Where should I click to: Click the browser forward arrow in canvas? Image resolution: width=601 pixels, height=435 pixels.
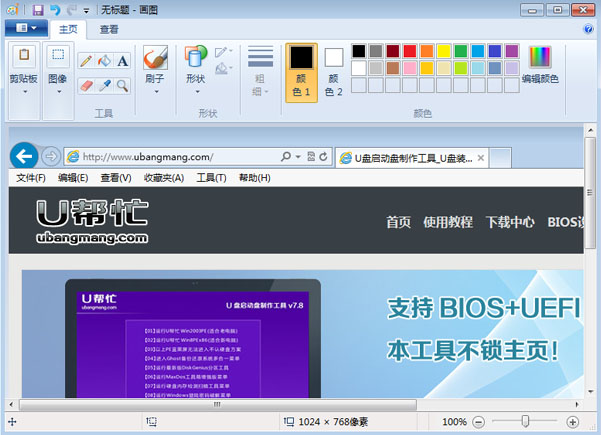coord(51,156)
